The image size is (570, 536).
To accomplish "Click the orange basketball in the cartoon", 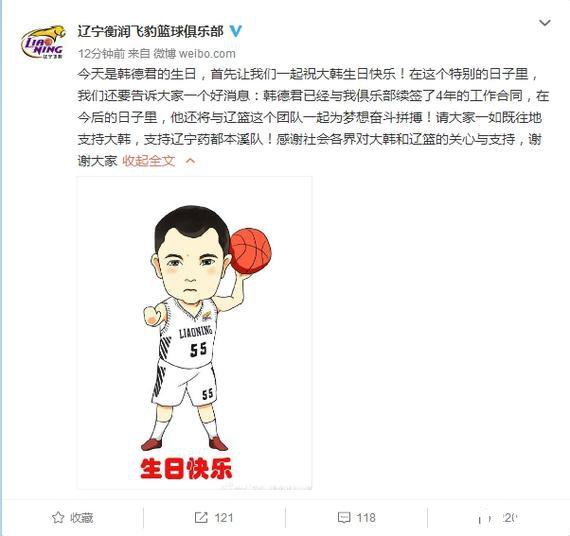I will tap(250, 251).
